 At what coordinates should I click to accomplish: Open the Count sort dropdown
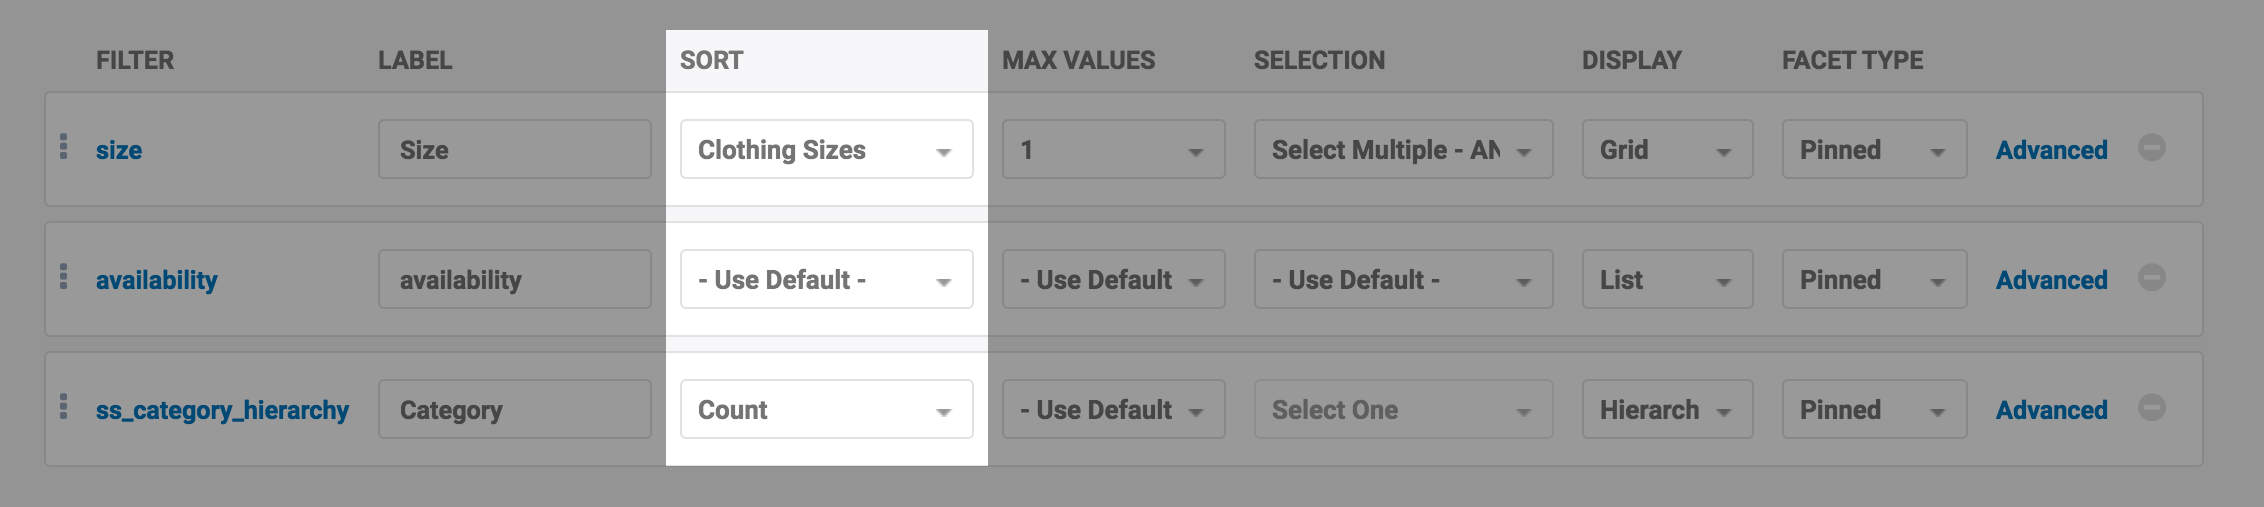826,410
